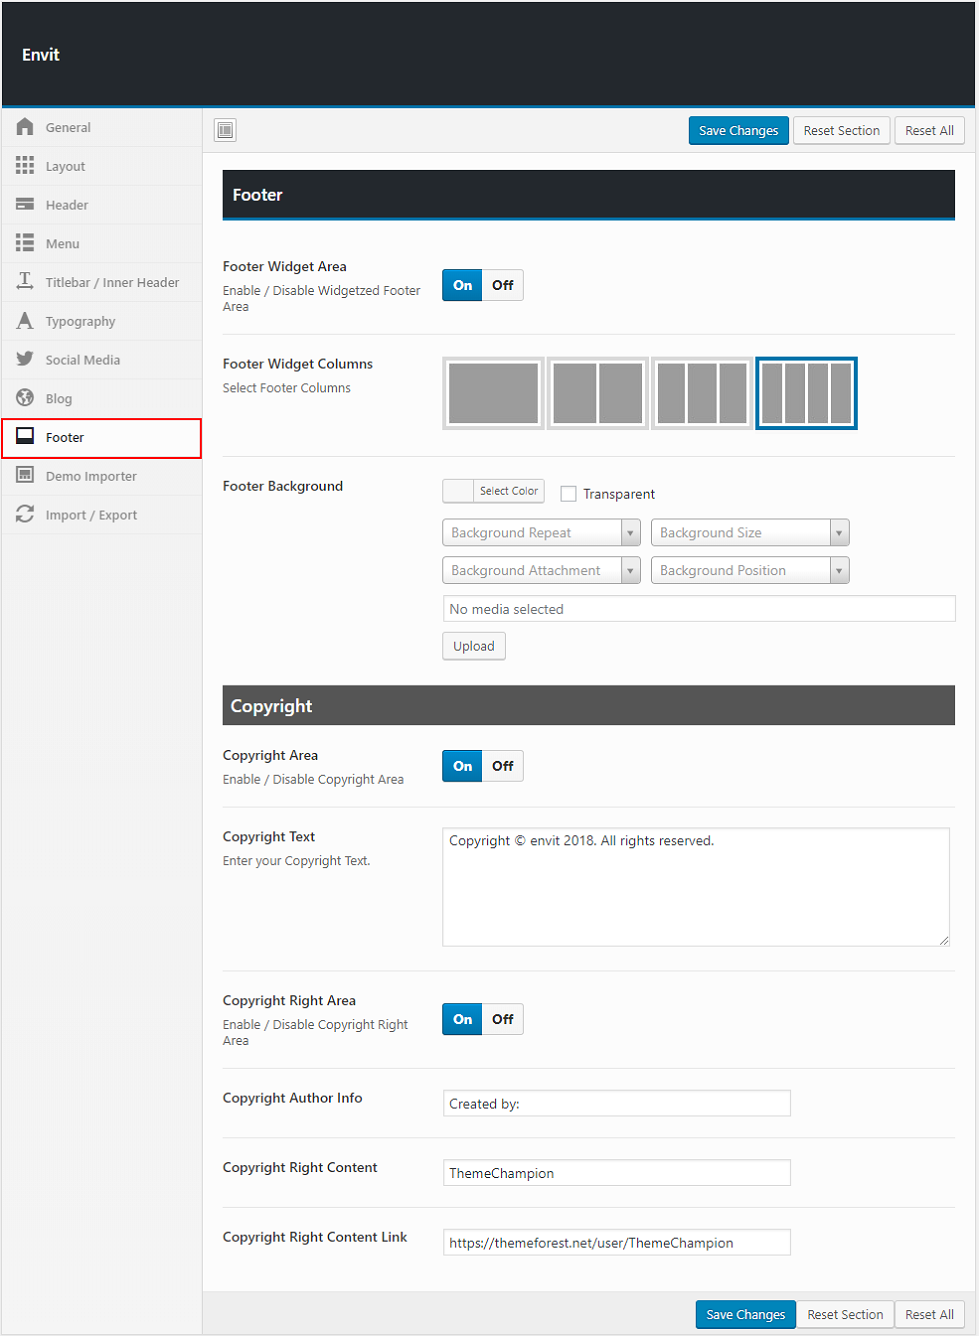
Task: Click the expand all sections icon
Action: [226, 130]
